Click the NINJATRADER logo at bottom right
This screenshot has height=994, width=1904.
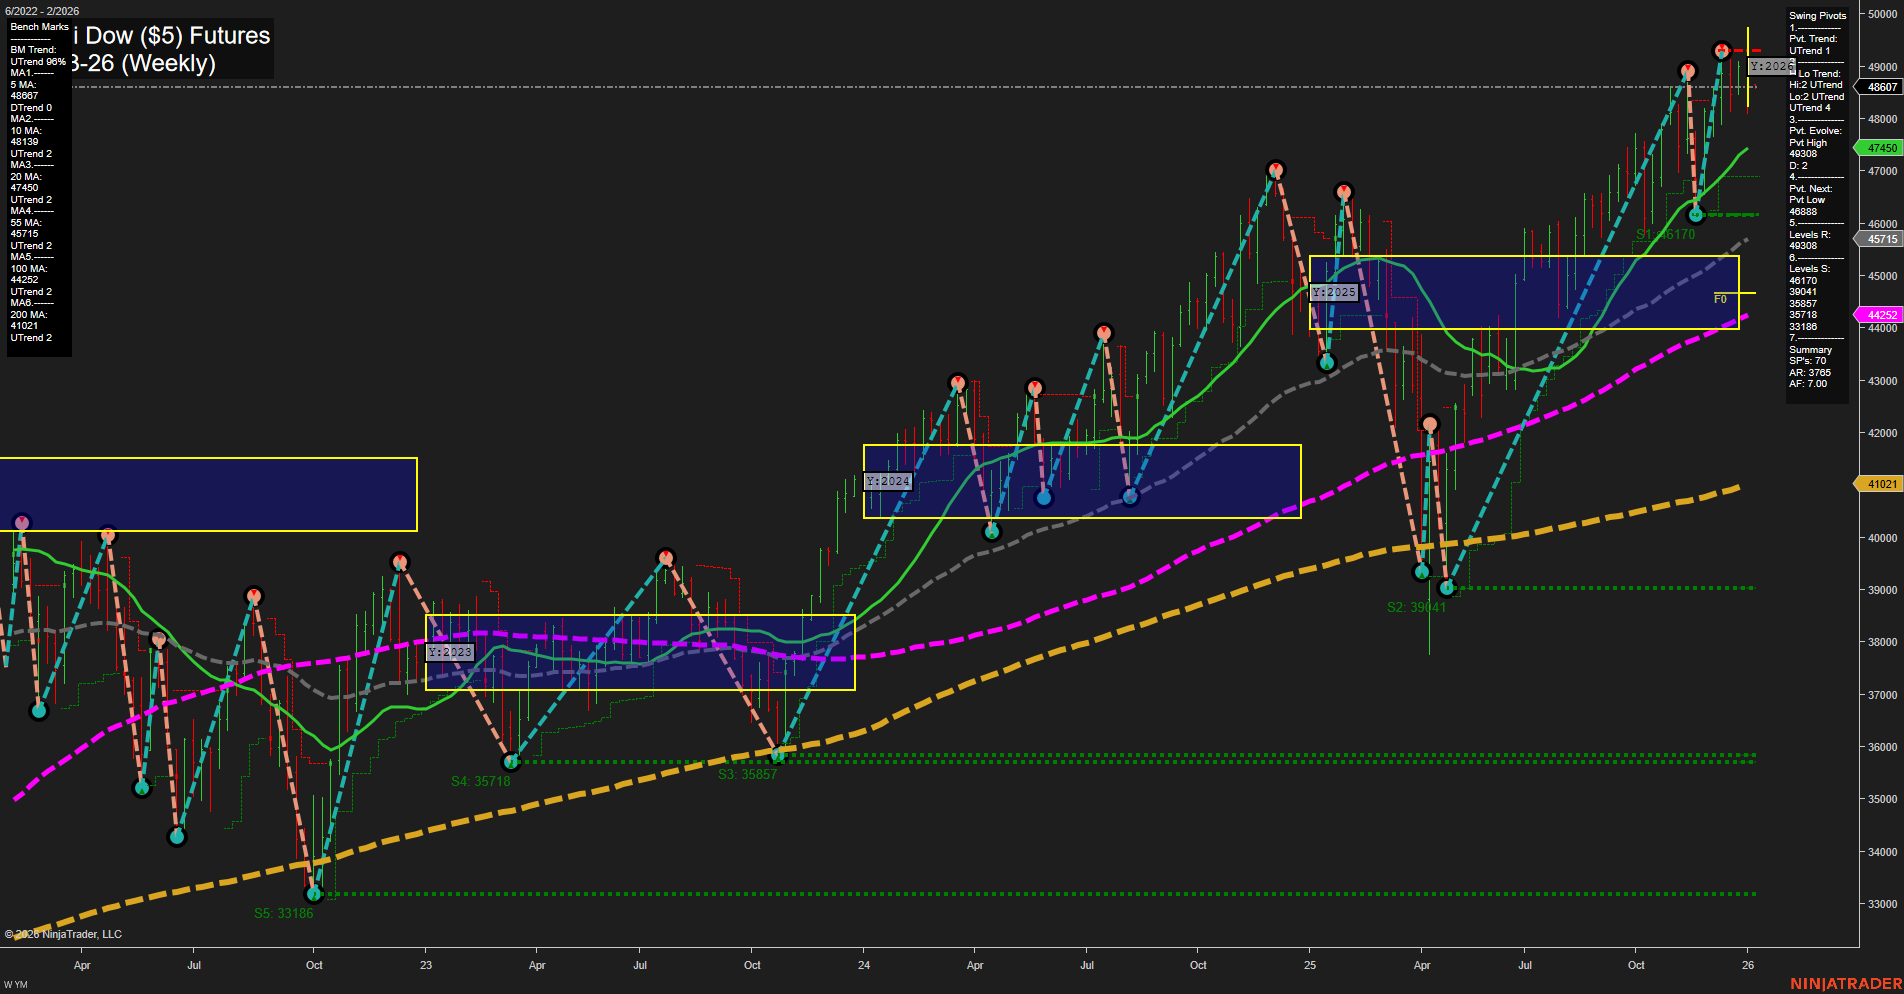pos(1845,982)
